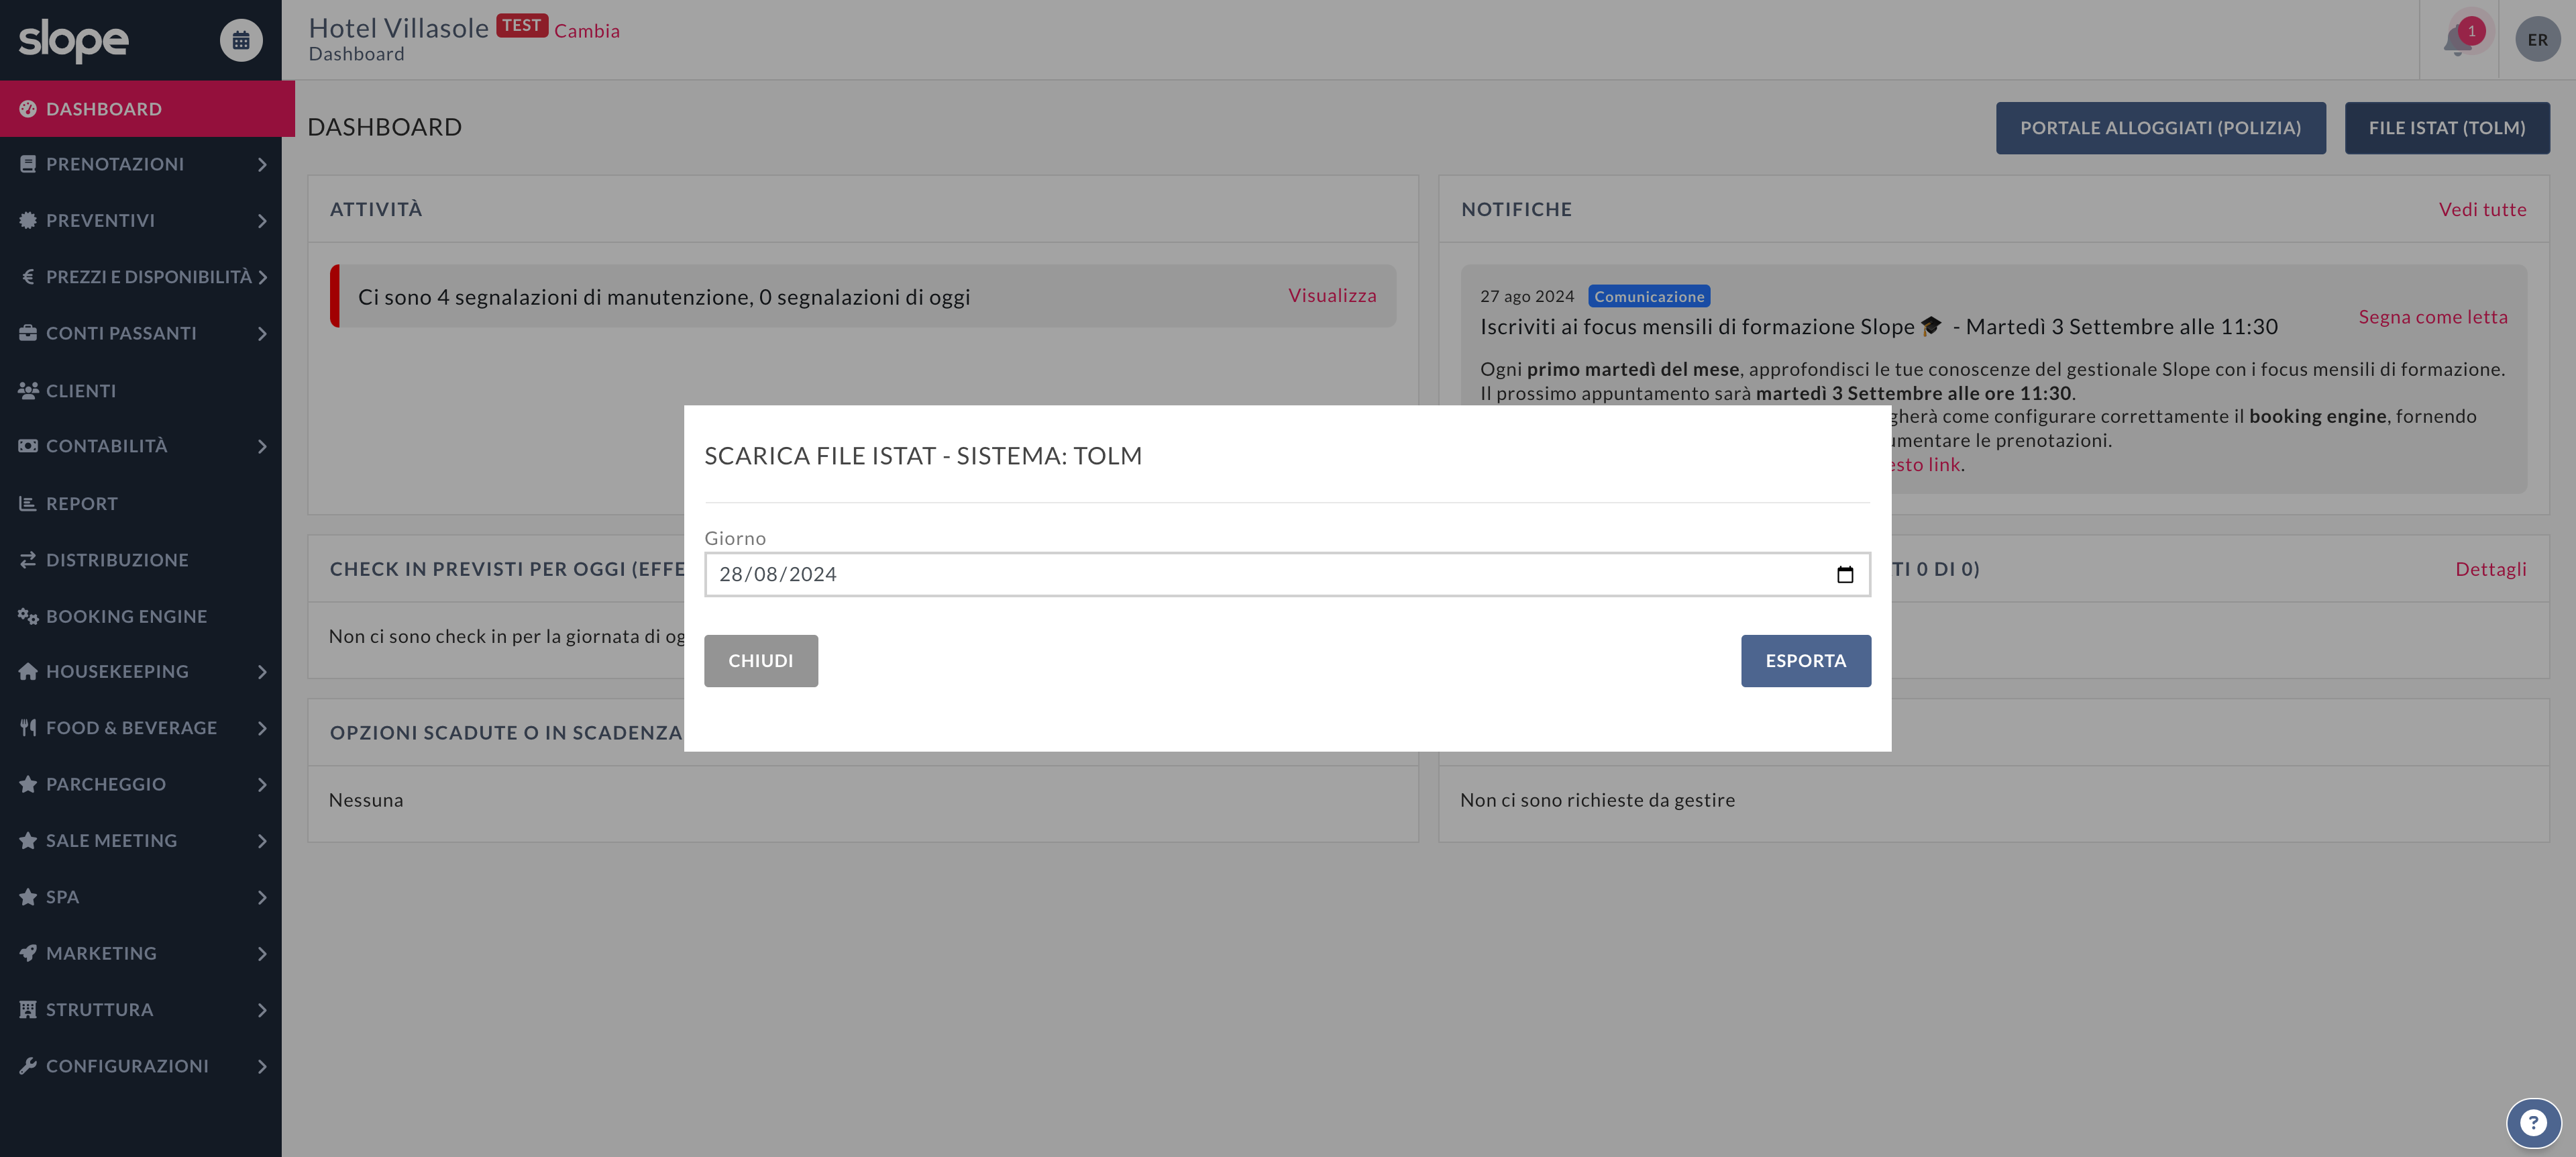The height and width of the screenshot is (1157, 2576).
Task: Click the Booking Engine gears icon
Action: click(28, 616)
